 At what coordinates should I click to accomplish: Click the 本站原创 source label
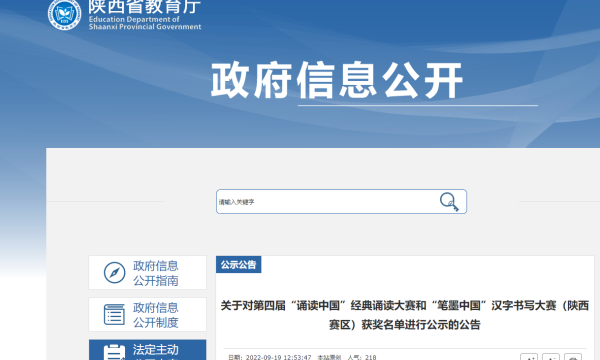(x=329, y=357)
